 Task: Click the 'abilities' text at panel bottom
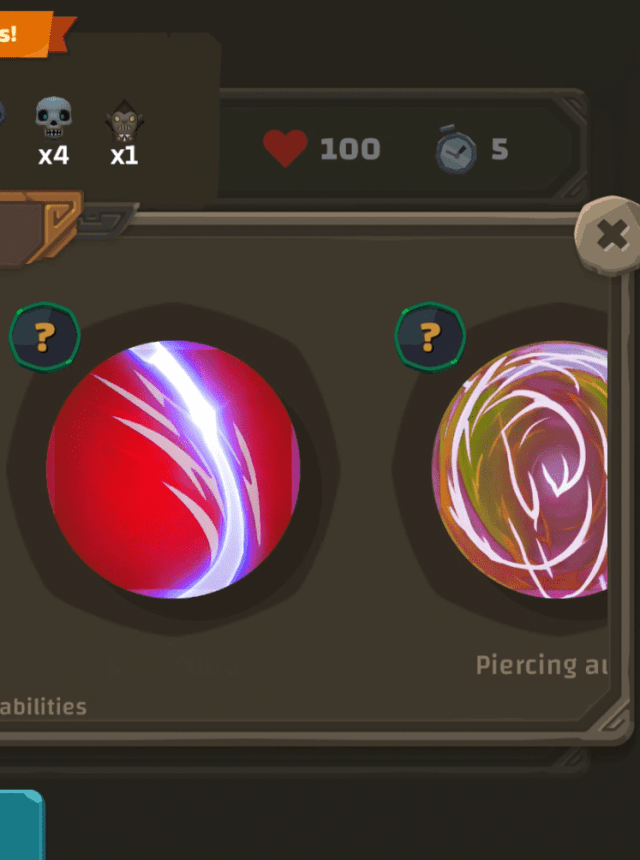point(43,706)
